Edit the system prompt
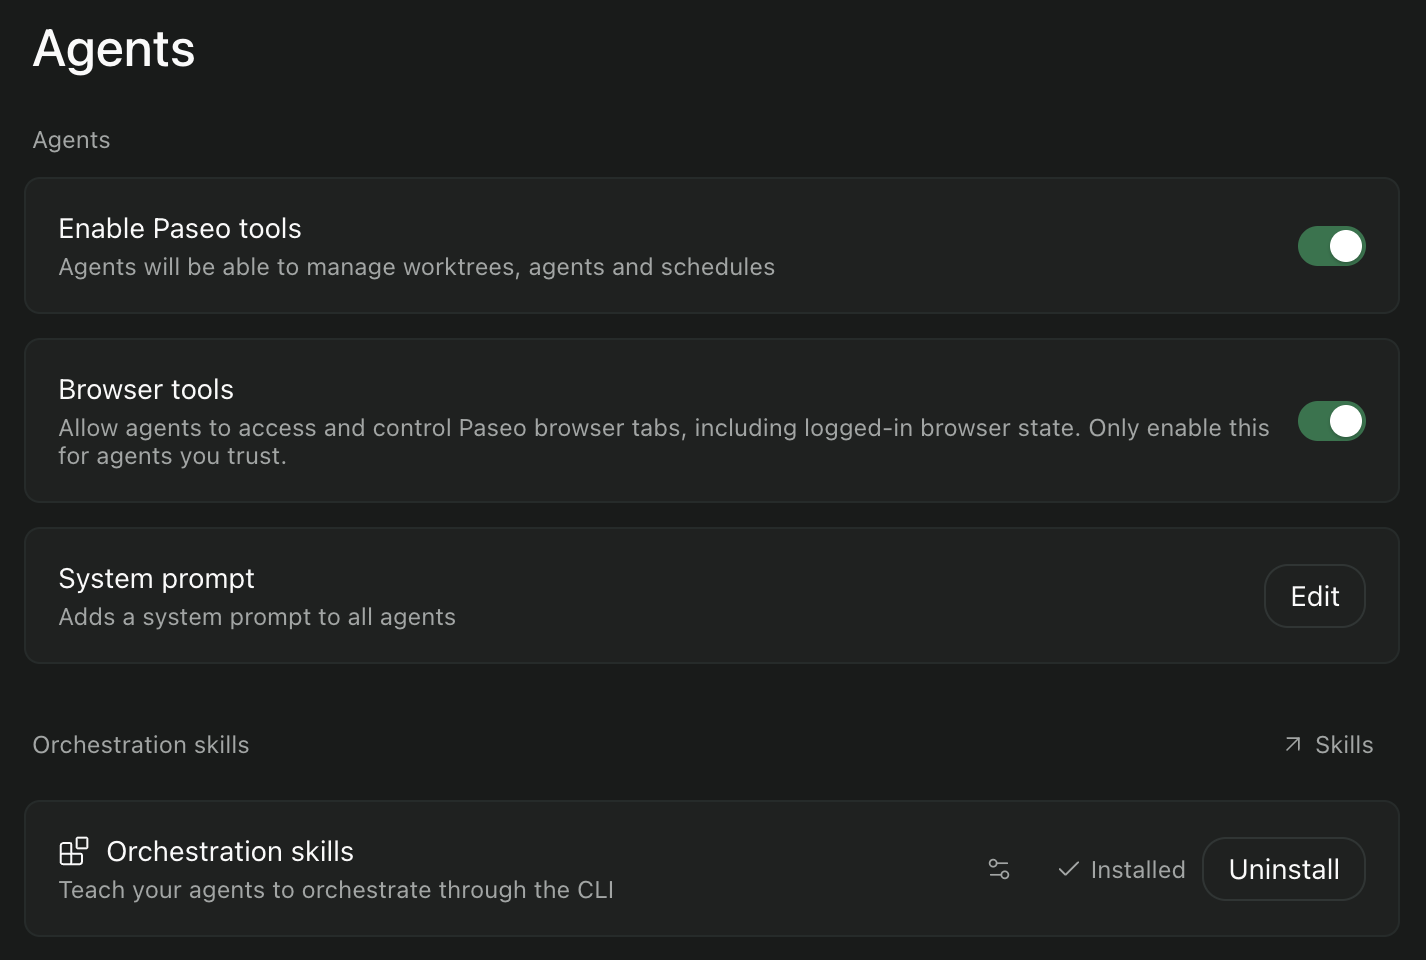The height and width of the screenshot is (960, 1426). click(x=1314, y=596)
